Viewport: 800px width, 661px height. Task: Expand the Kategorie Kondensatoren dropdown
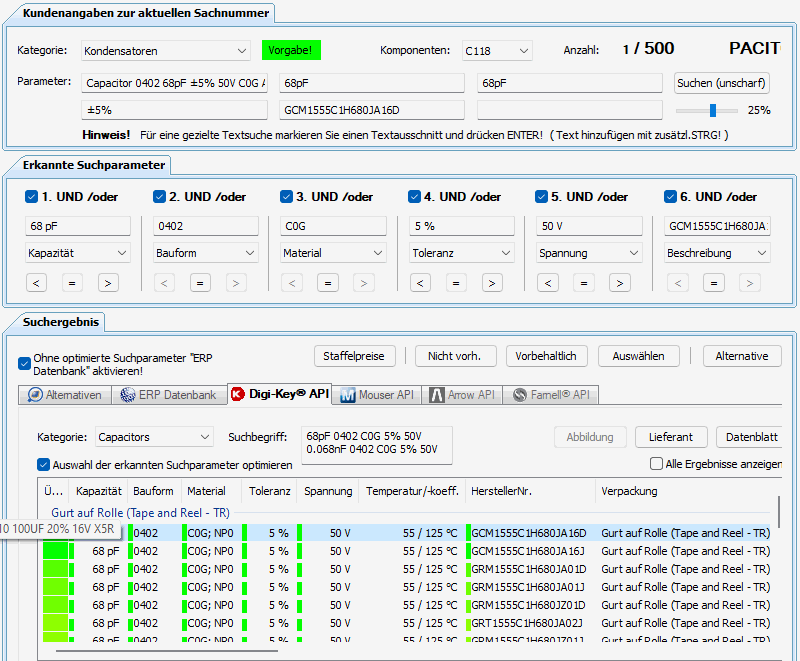166,51
